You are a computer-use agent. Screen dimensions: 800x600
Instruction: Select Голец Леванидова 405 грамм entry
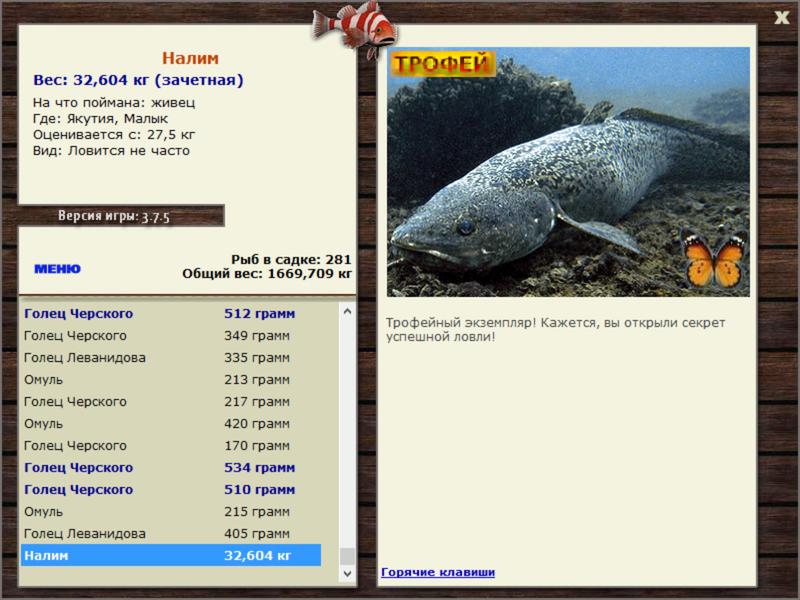pyautogui.click(x=170, y=533)
